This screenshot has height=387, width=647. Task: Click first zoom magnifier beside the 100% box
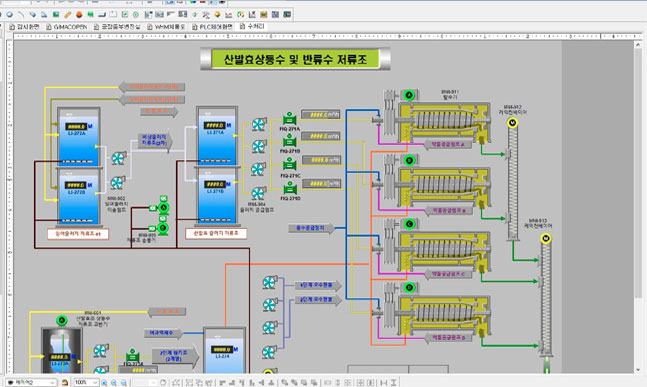coord(104,382)
